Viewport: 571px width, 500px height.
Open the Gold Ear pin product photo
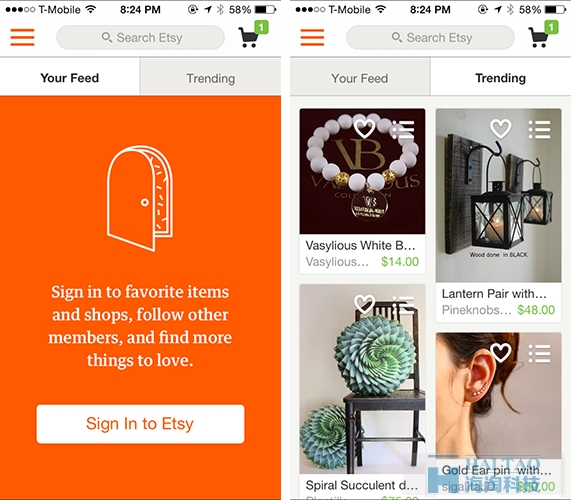(x=499, y=395)
